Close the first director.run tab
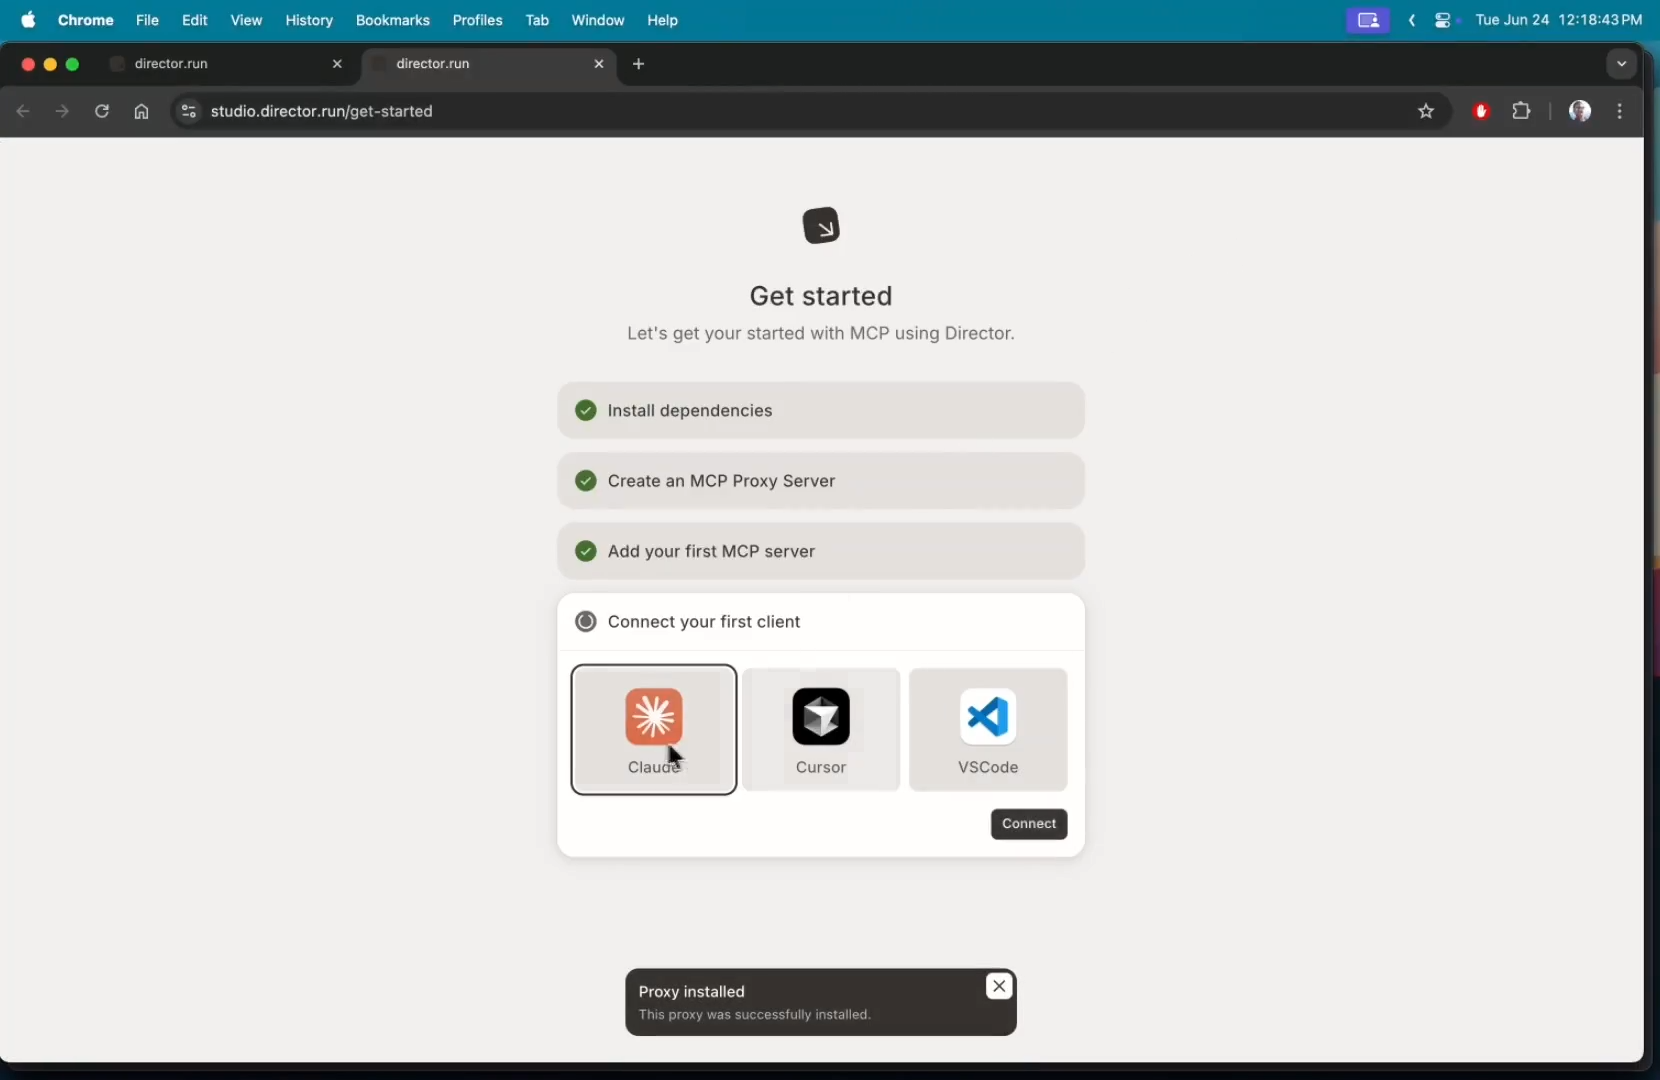1660x1080 pixels. tap(337, 64)
